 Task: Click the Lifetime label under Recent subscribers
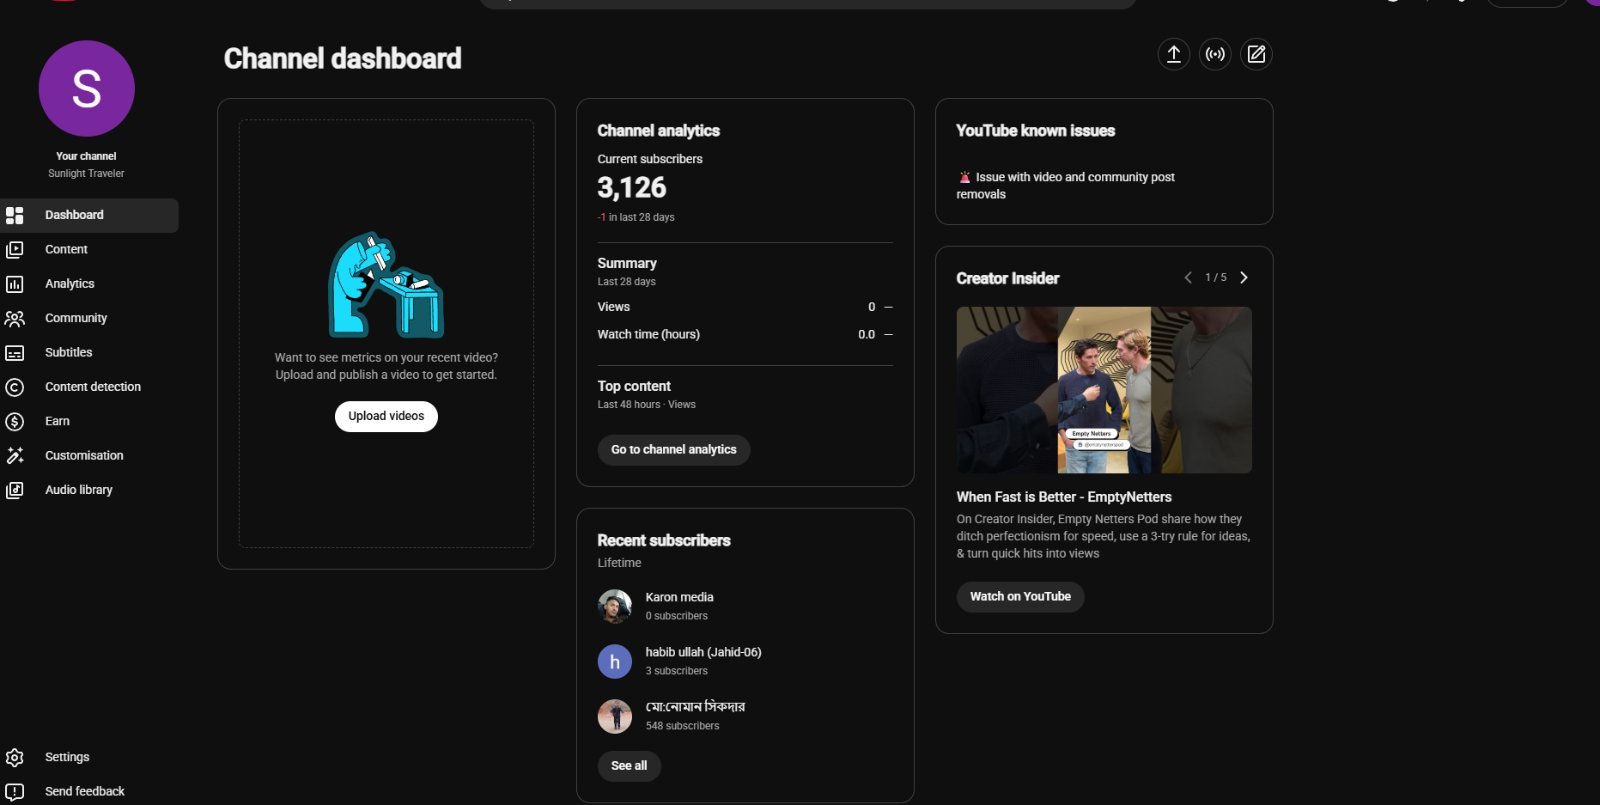click(x=620, y=563)
